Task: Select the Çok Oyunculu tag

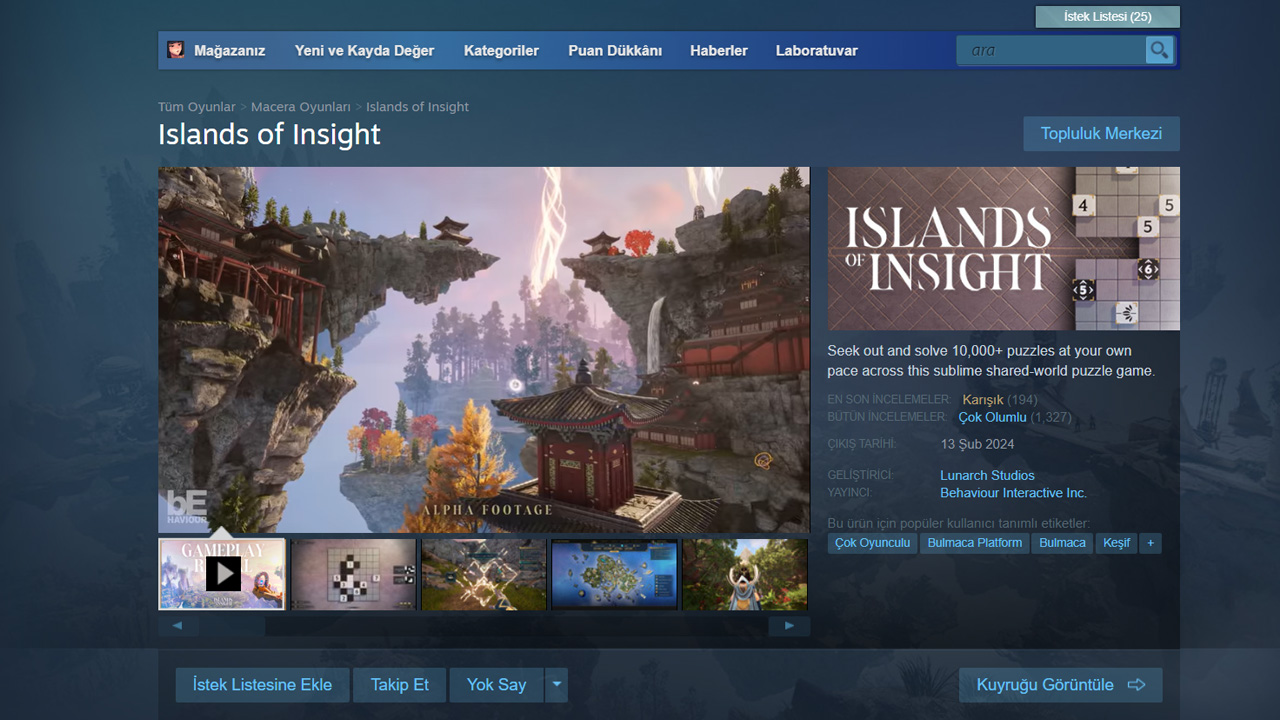Action: (872, 543)
